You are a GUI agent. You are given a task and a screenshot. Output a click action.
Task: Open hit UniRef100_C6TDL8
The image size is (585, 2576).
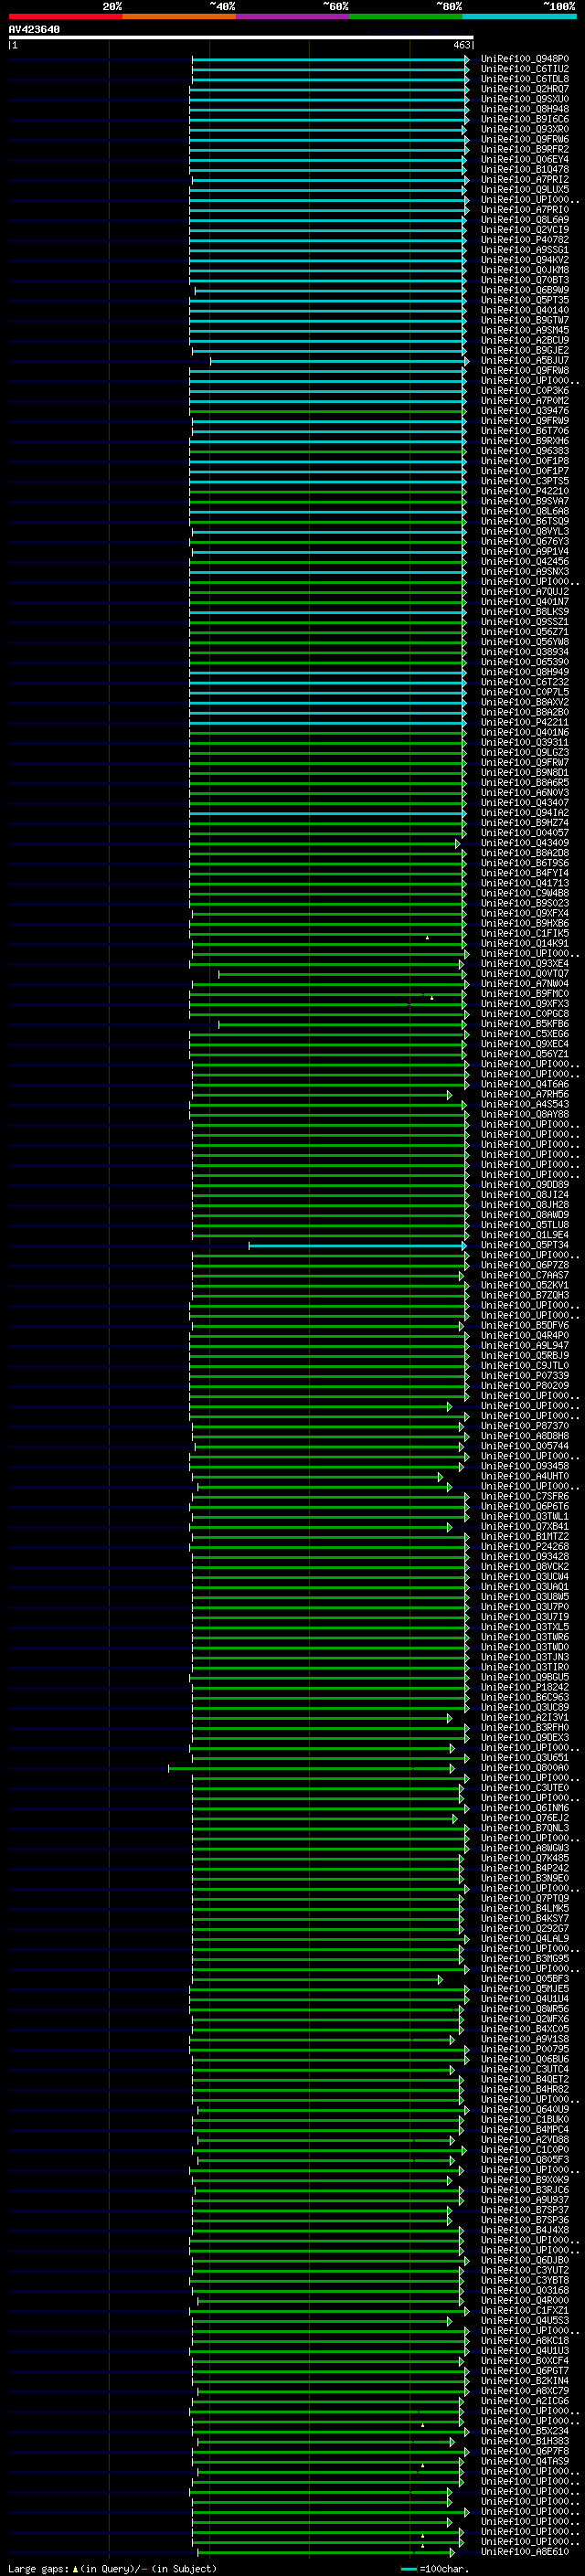coord(525,79)
